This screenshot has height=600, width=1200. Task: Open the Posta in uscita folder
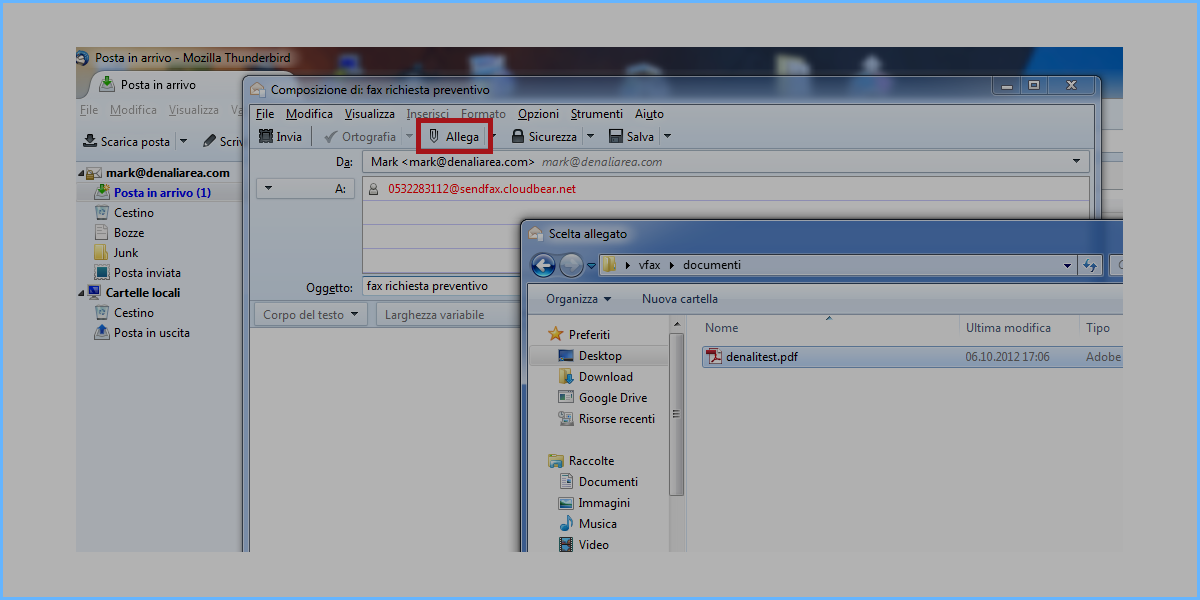(x=141, y=333)
